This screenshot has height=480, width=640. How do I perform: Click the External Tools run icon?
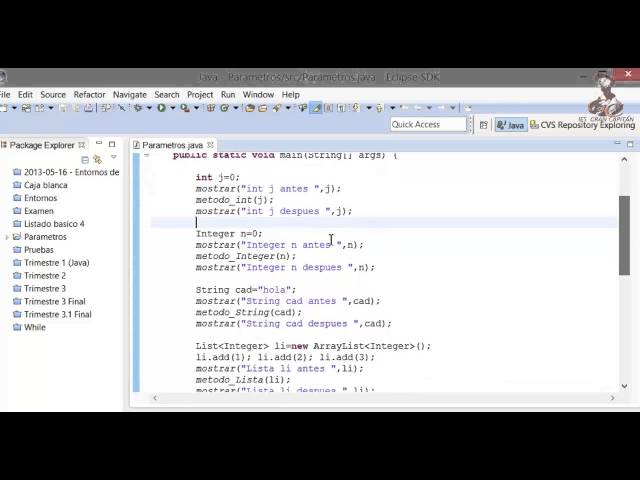[x=185, y=108]
